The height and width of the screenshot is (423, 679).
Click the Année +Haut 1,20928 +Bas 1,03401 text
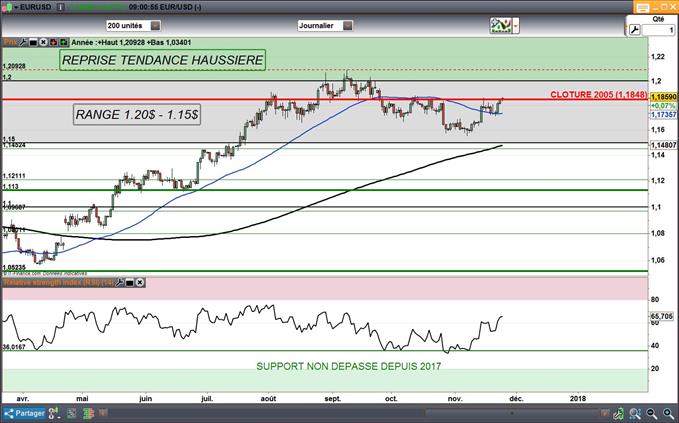pos(131,42)
